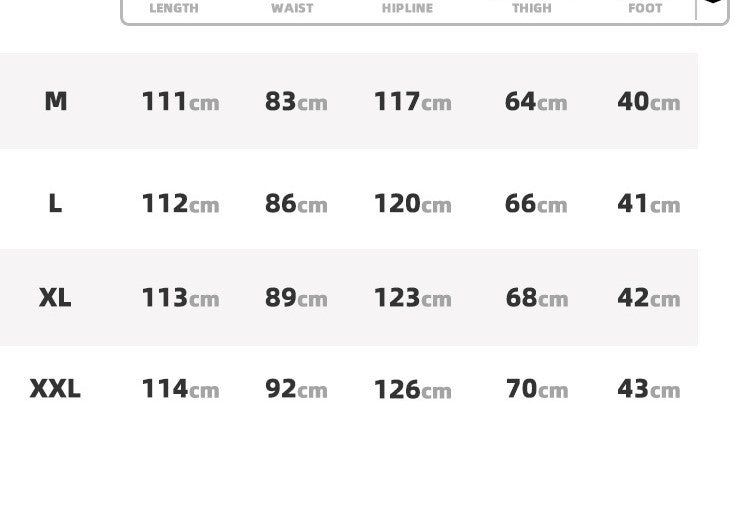Click the 126cm hipline value
The width and height of the screenshot is (750, 522).
(x=413, y=389)
